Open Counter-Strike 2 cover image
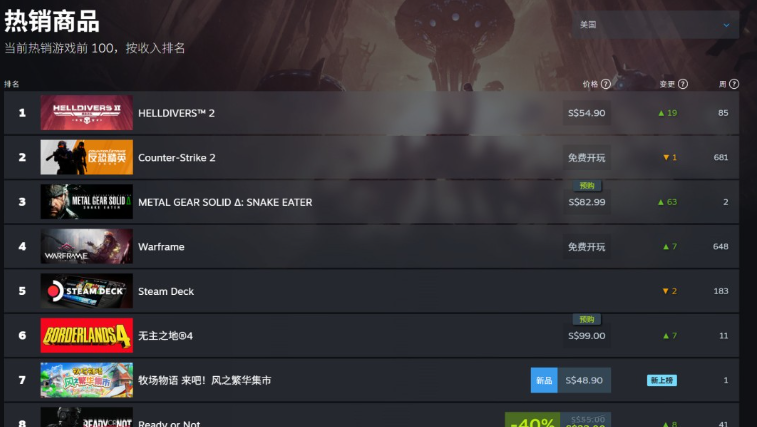Image resolution: width=757 pixels, height=427 pixels. (x=86, y=157)
